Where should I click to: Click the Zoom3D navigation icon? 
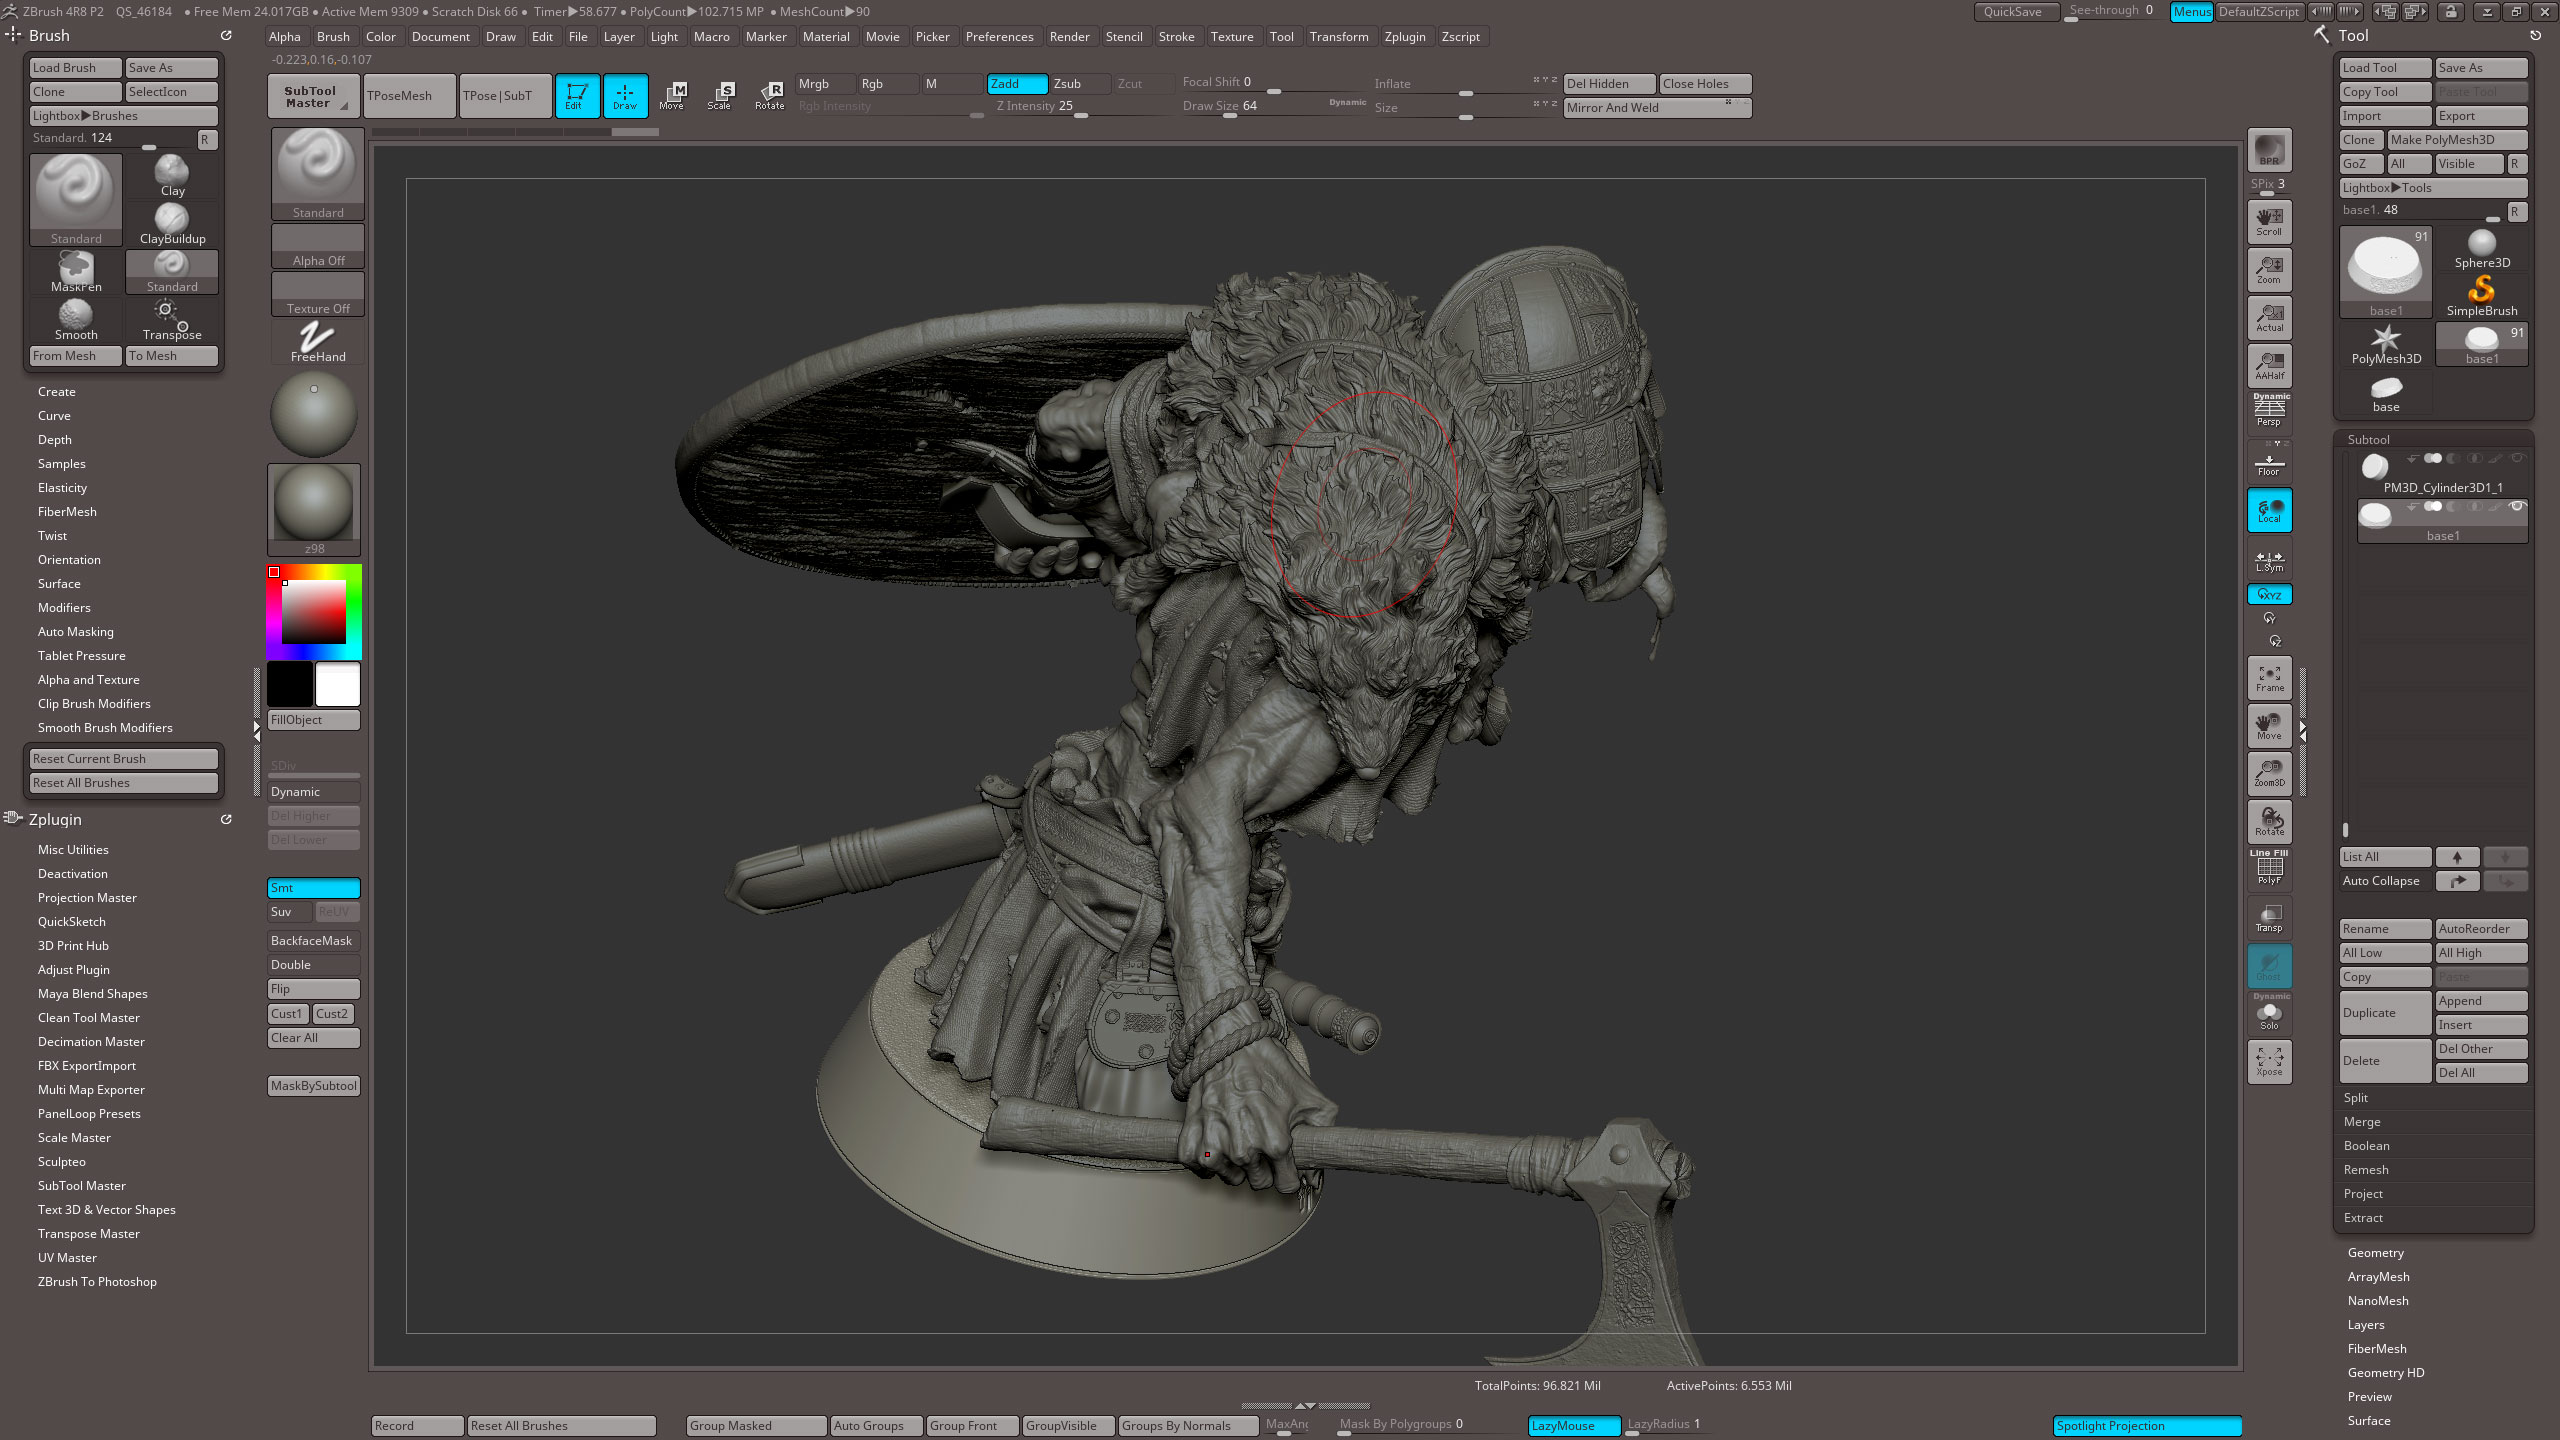point(2269,774)
